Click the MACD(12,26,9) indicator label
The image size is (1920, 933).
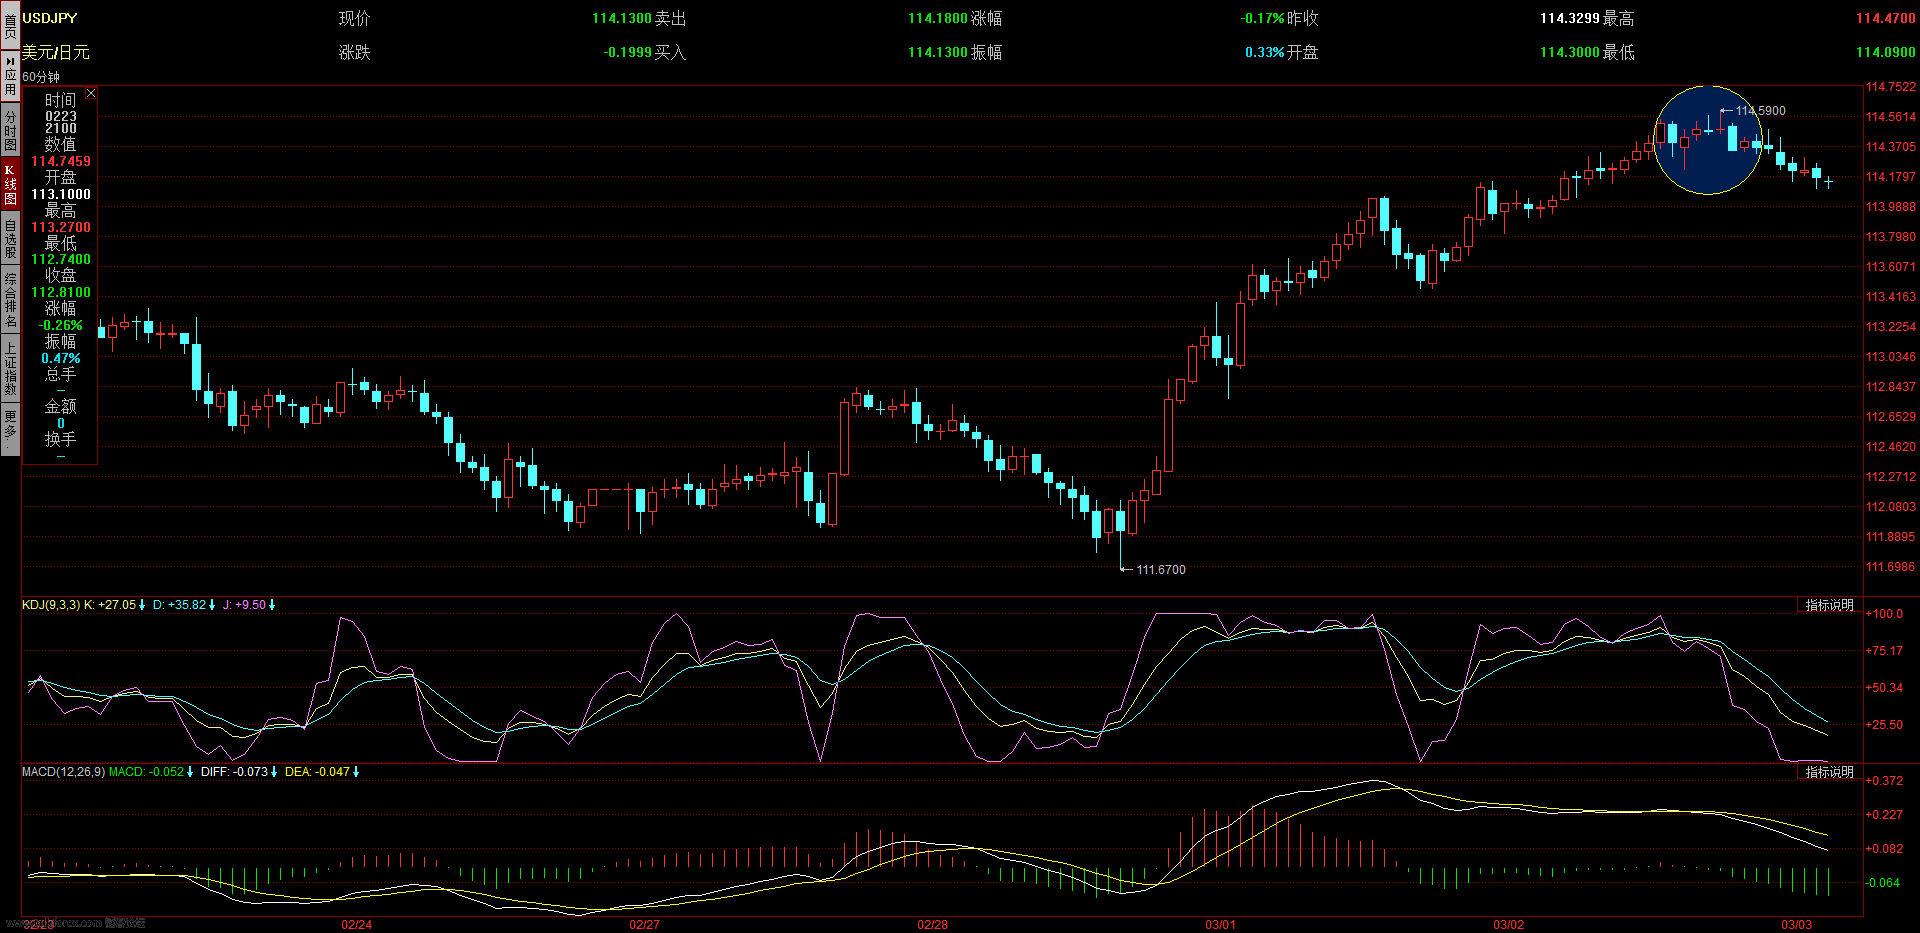coord(63,772)
